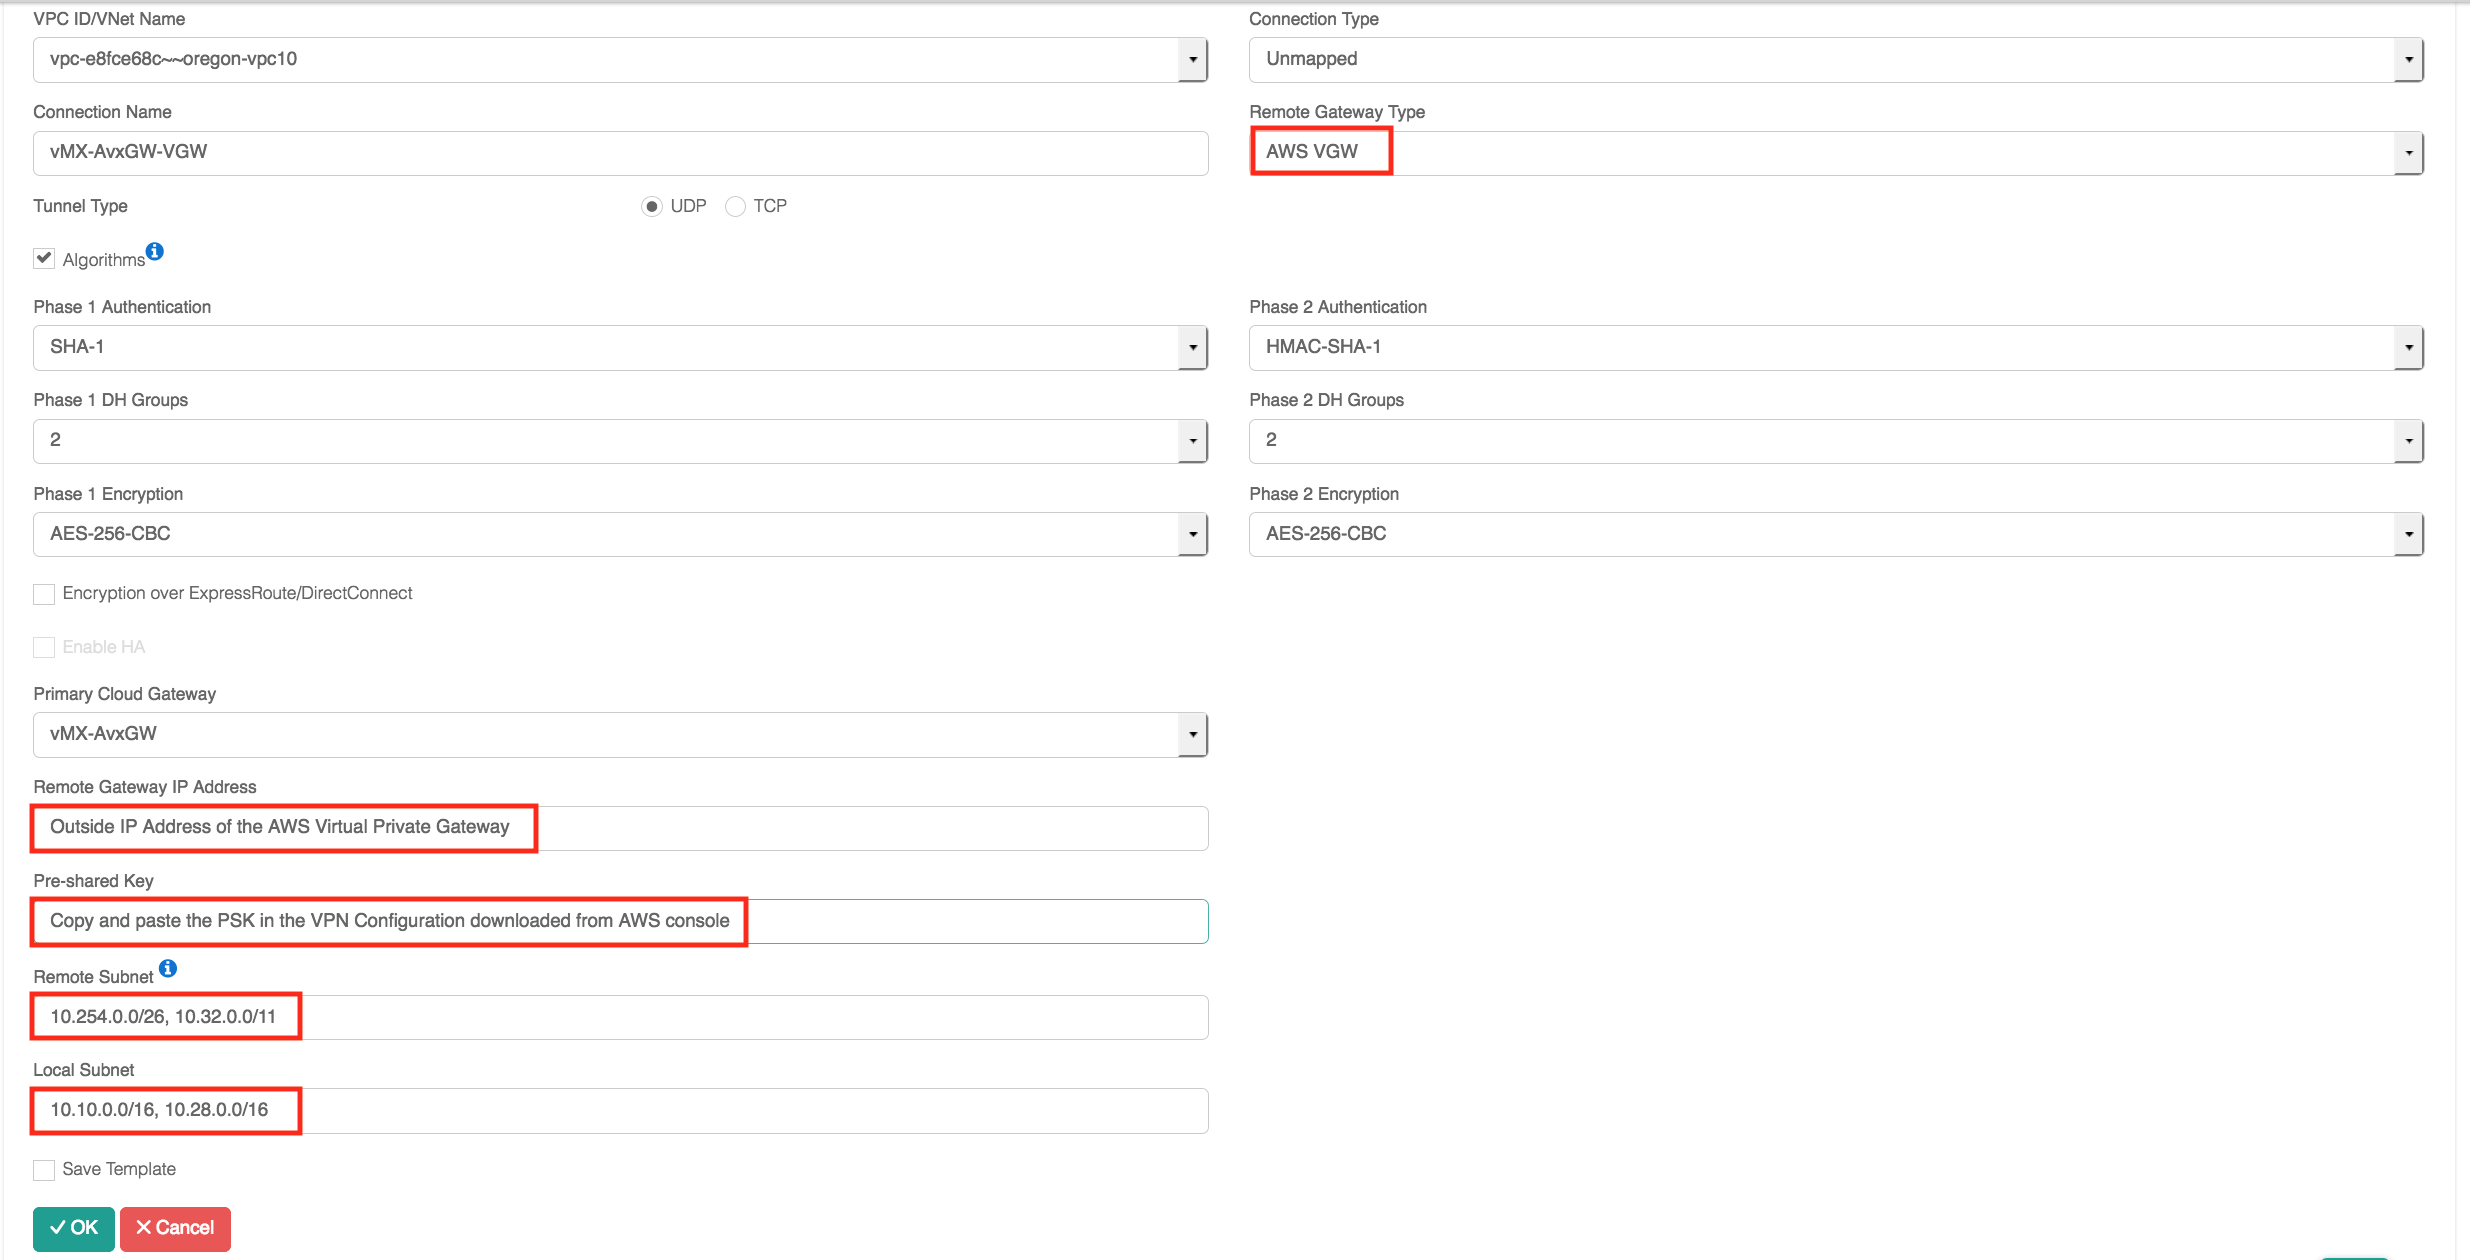Image resolution: width=2470 pixels, height=1260 pixels.
Task: Open the VPC ID/VNet Name dropdown
Action: coord(1192,60)
